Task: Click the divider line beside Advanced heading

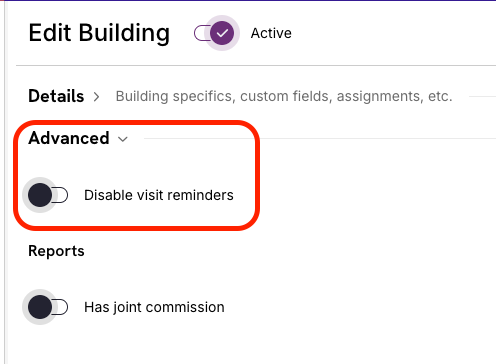Action: [x=320, y=138]
